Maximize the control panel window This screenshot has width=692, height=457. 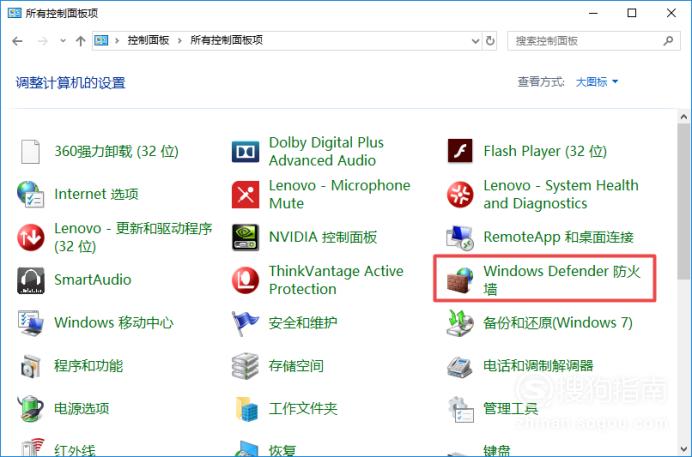(x=632, y=13)
